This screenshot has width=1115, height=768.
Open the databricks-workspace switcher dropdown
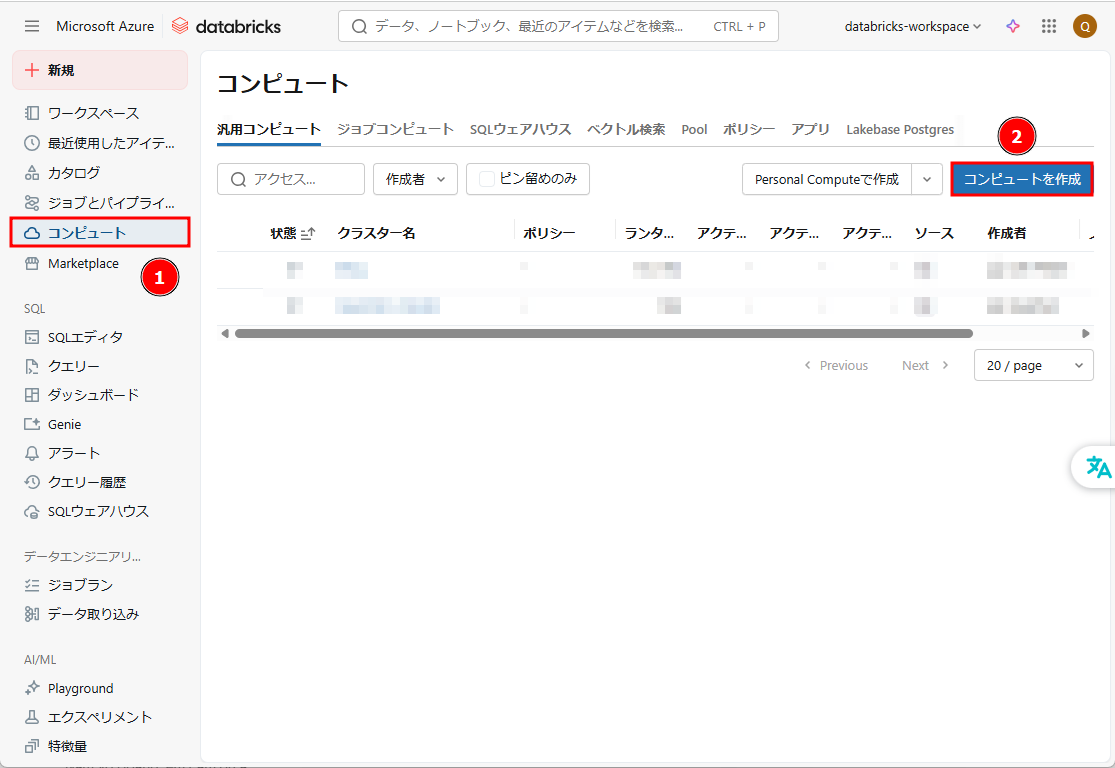pyautogui.click(x=913, y=26)
